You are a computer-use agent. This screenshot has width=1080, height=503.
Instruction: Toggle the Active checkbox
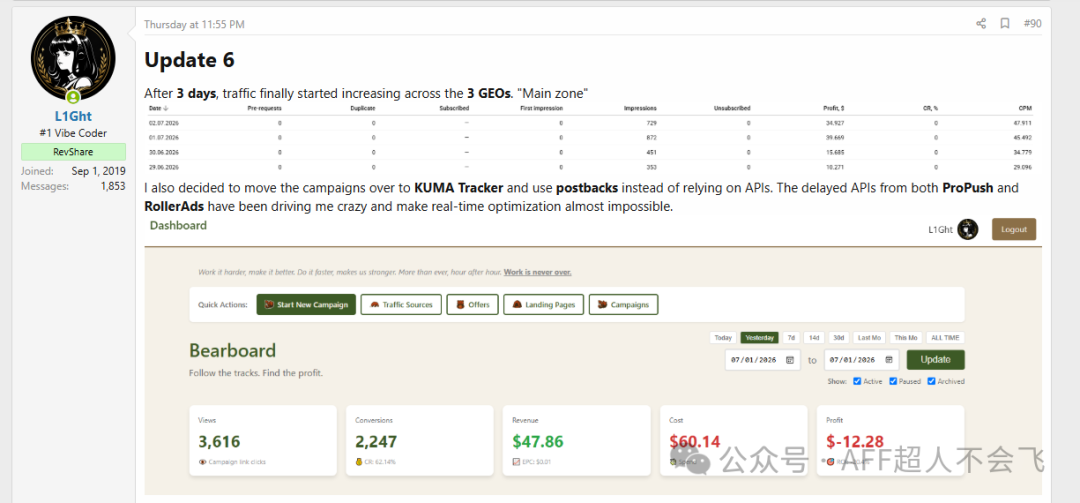[x=857, y=381]
